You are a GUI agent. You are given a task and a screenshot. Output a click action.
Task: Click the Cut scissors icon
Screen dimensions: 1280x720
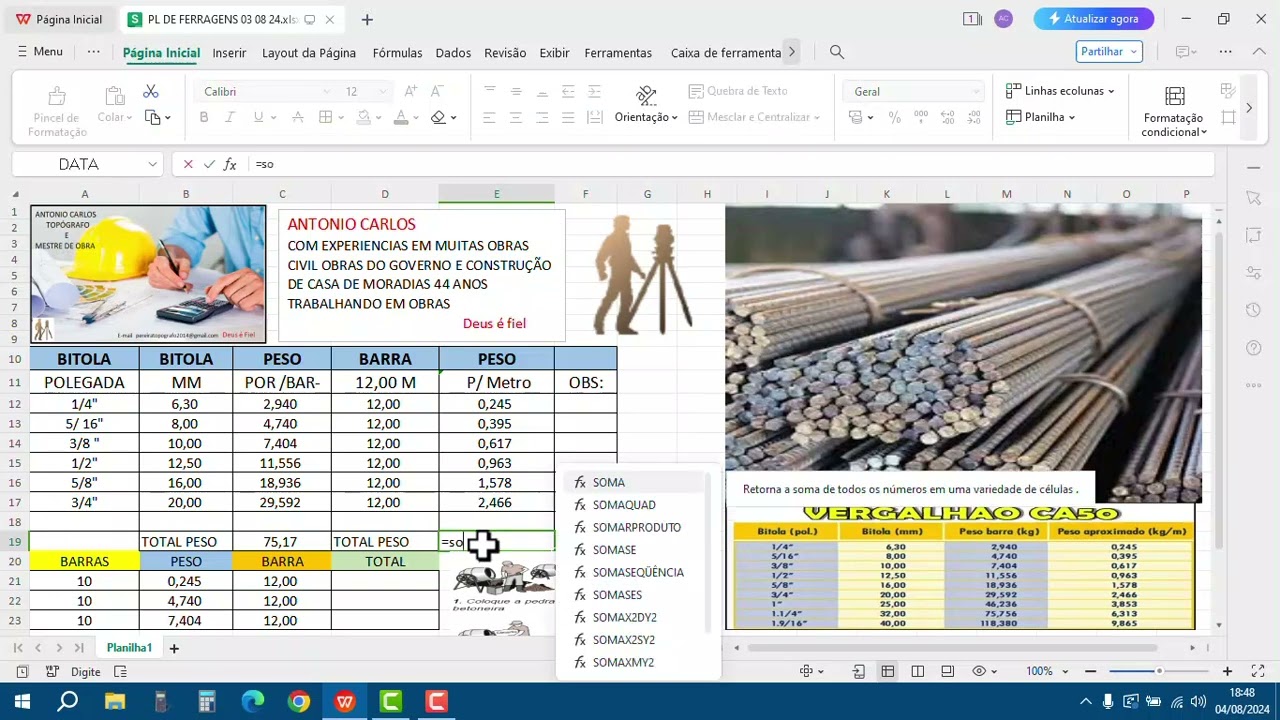151,92
